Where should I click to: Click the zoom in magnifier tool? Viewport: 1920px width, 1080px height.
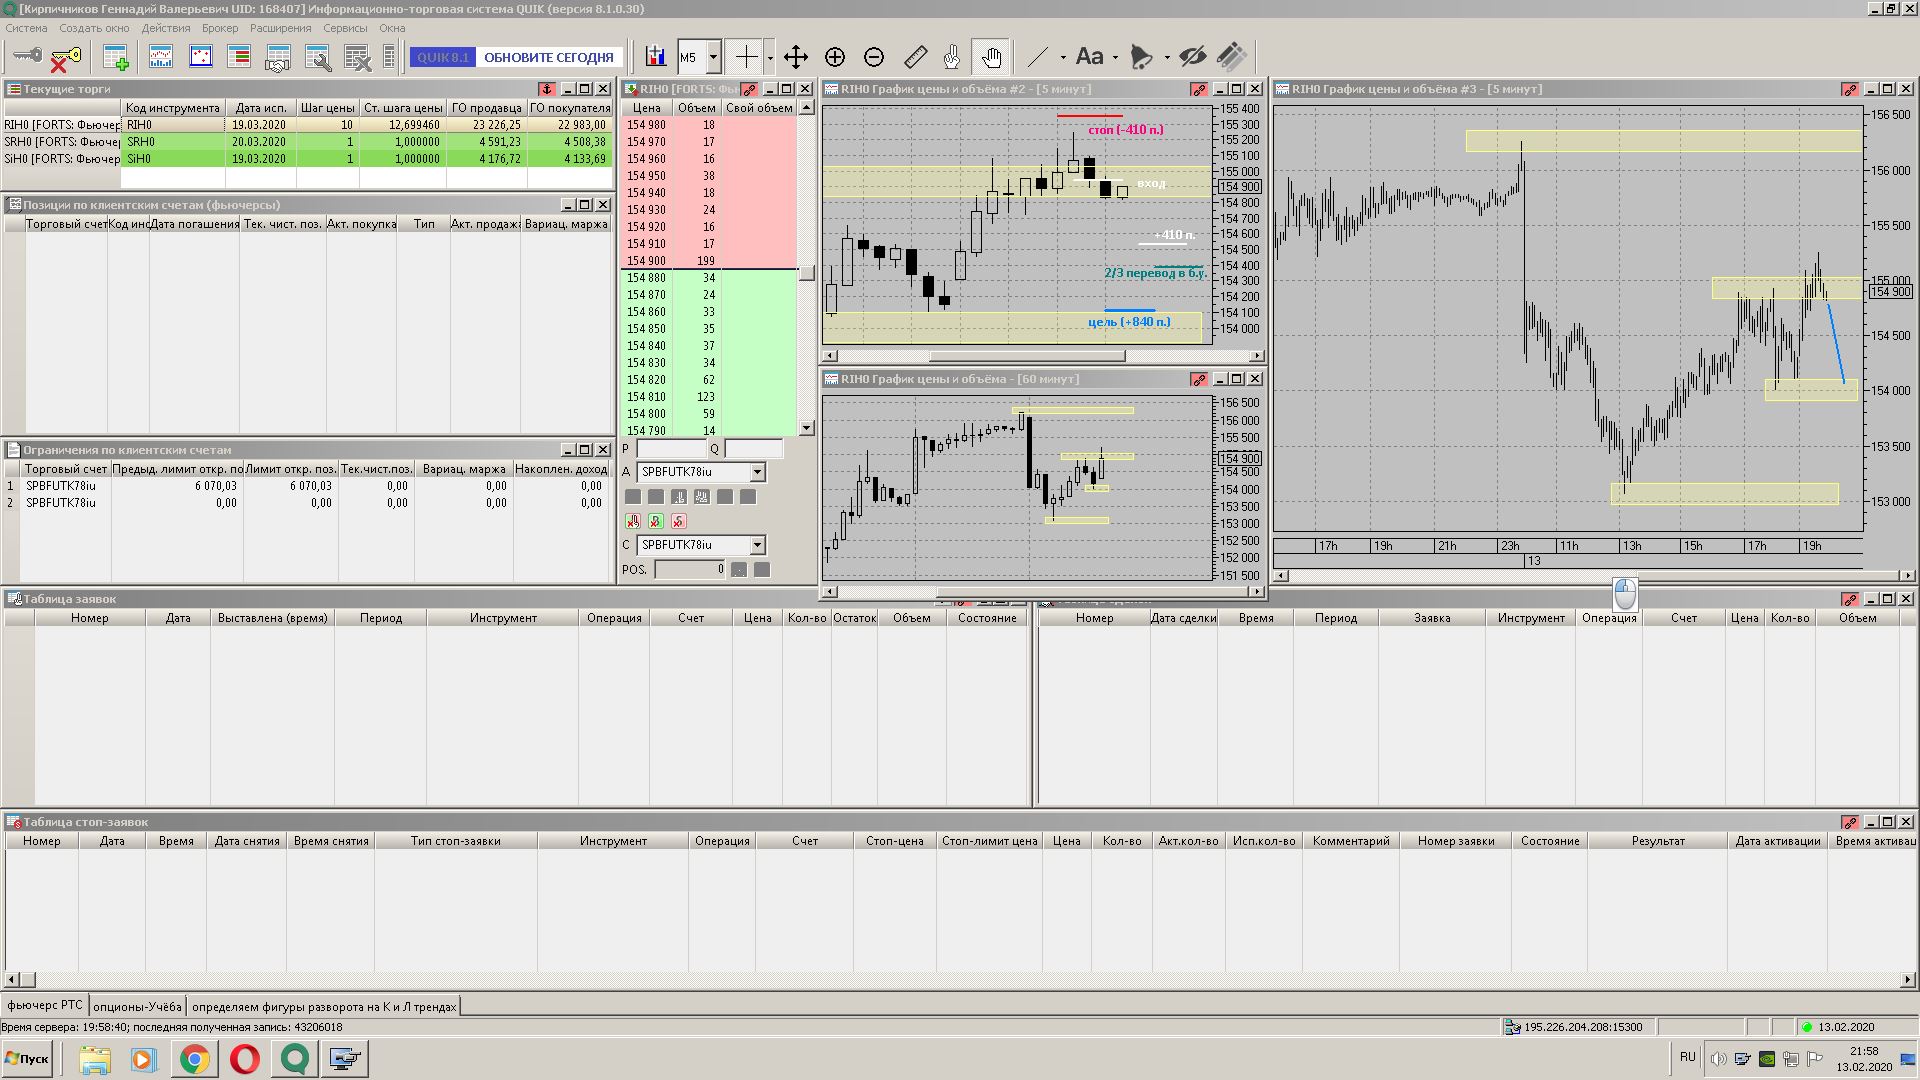(x=835, y=57)
